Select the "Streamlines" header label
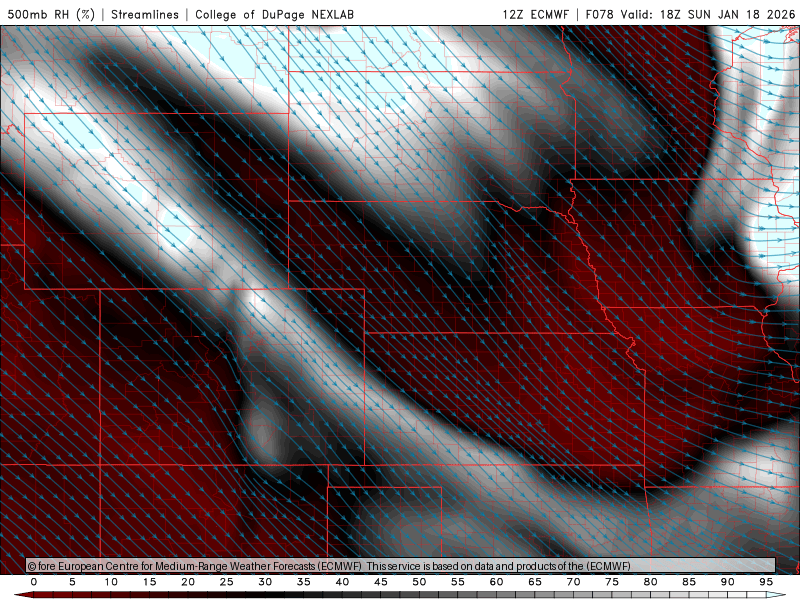800x600 pixels. pos(145,14)
